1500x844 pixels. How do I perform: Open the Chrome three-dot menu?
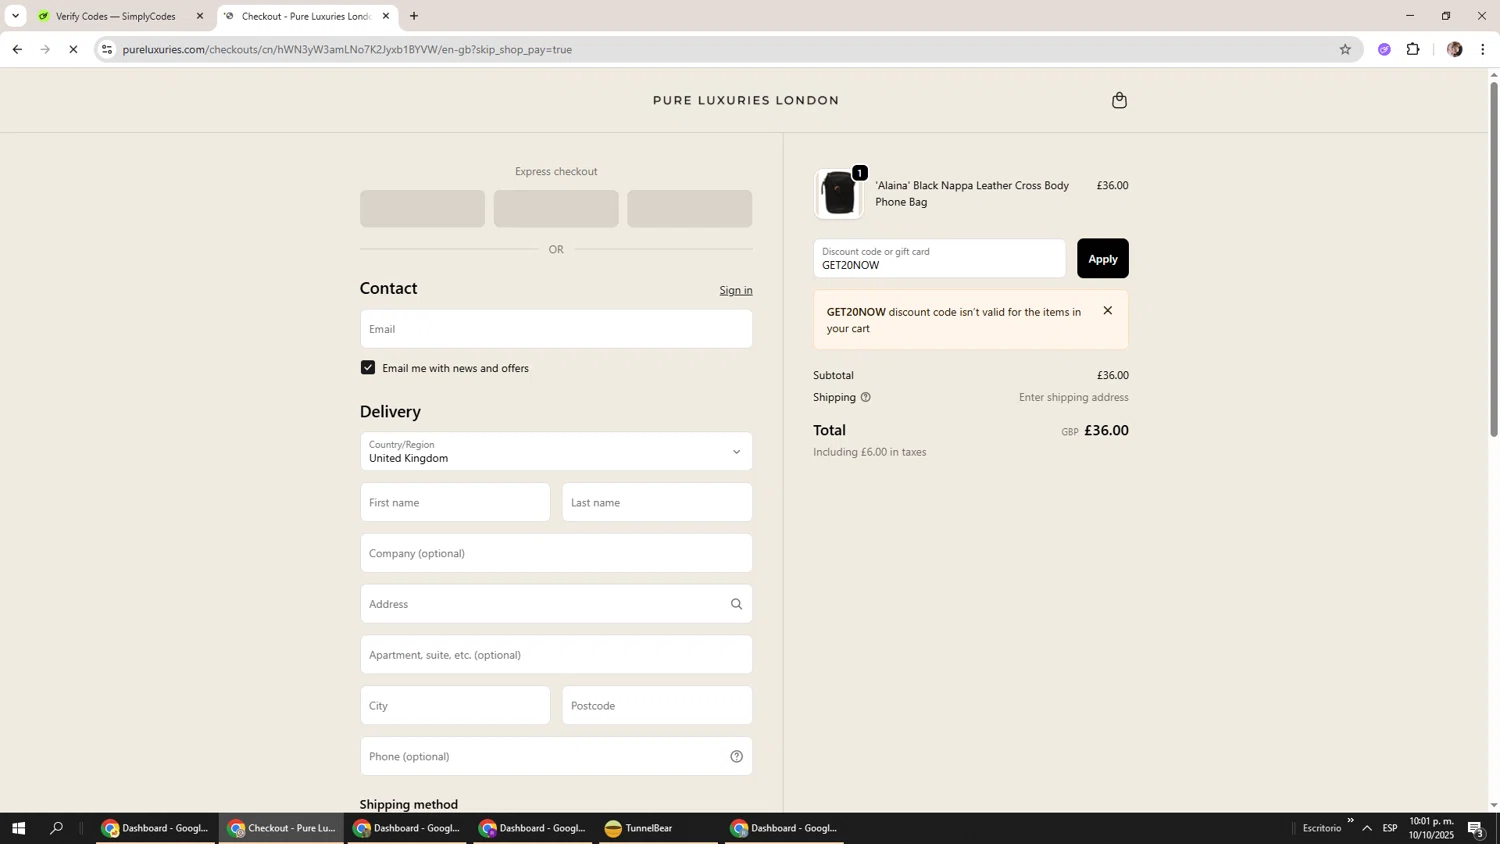point(1482,49)
